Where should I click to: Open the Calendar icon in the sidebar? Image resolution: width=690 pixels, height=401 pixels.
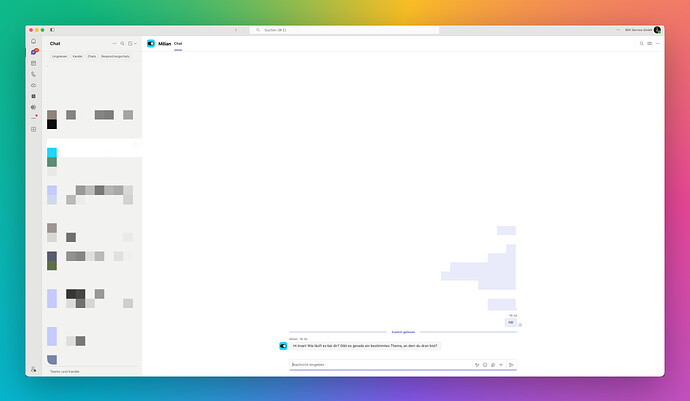click(33, 63)
